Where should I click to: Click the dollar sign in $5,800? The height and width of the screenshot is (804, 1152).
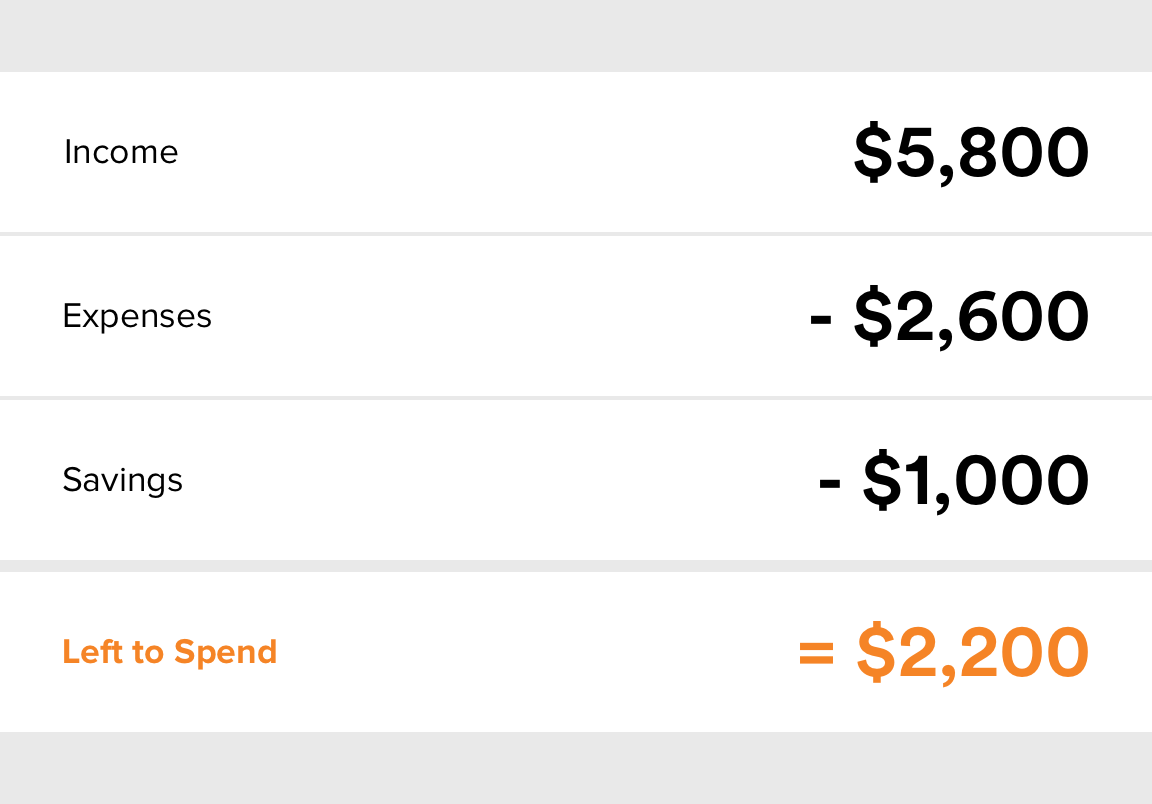tap(873, 152)
